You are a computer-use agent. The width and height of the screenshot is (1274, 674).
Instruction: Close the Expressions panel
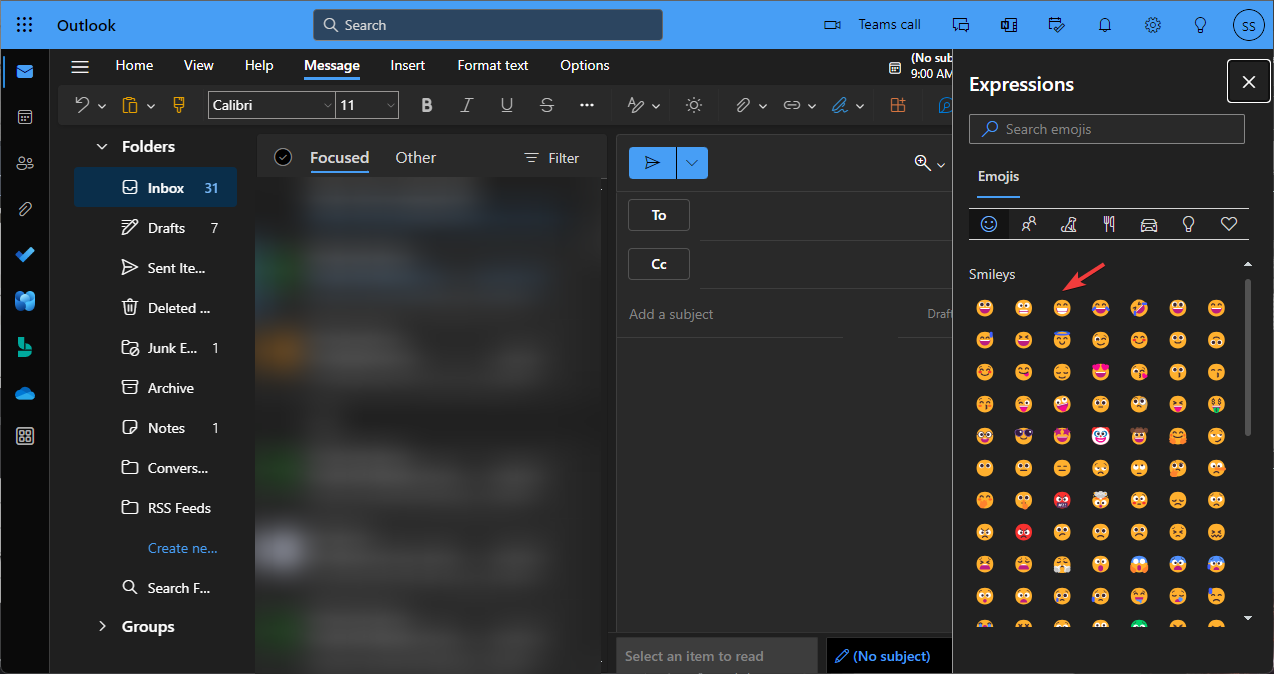click(x=1249, y=82)
